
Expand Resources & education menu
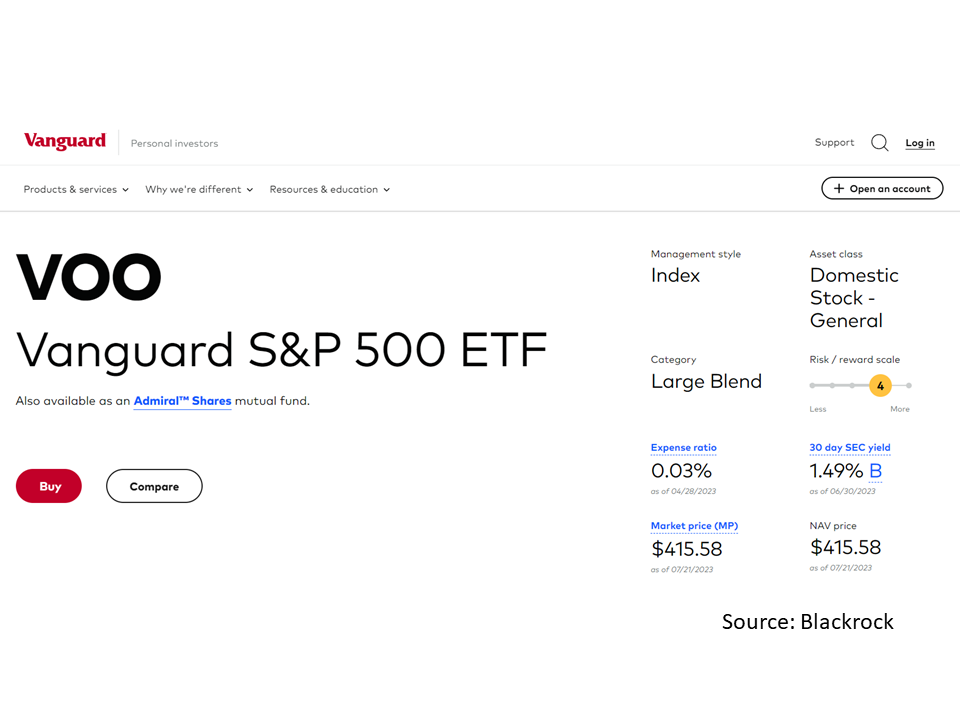[x=329, y=190]
